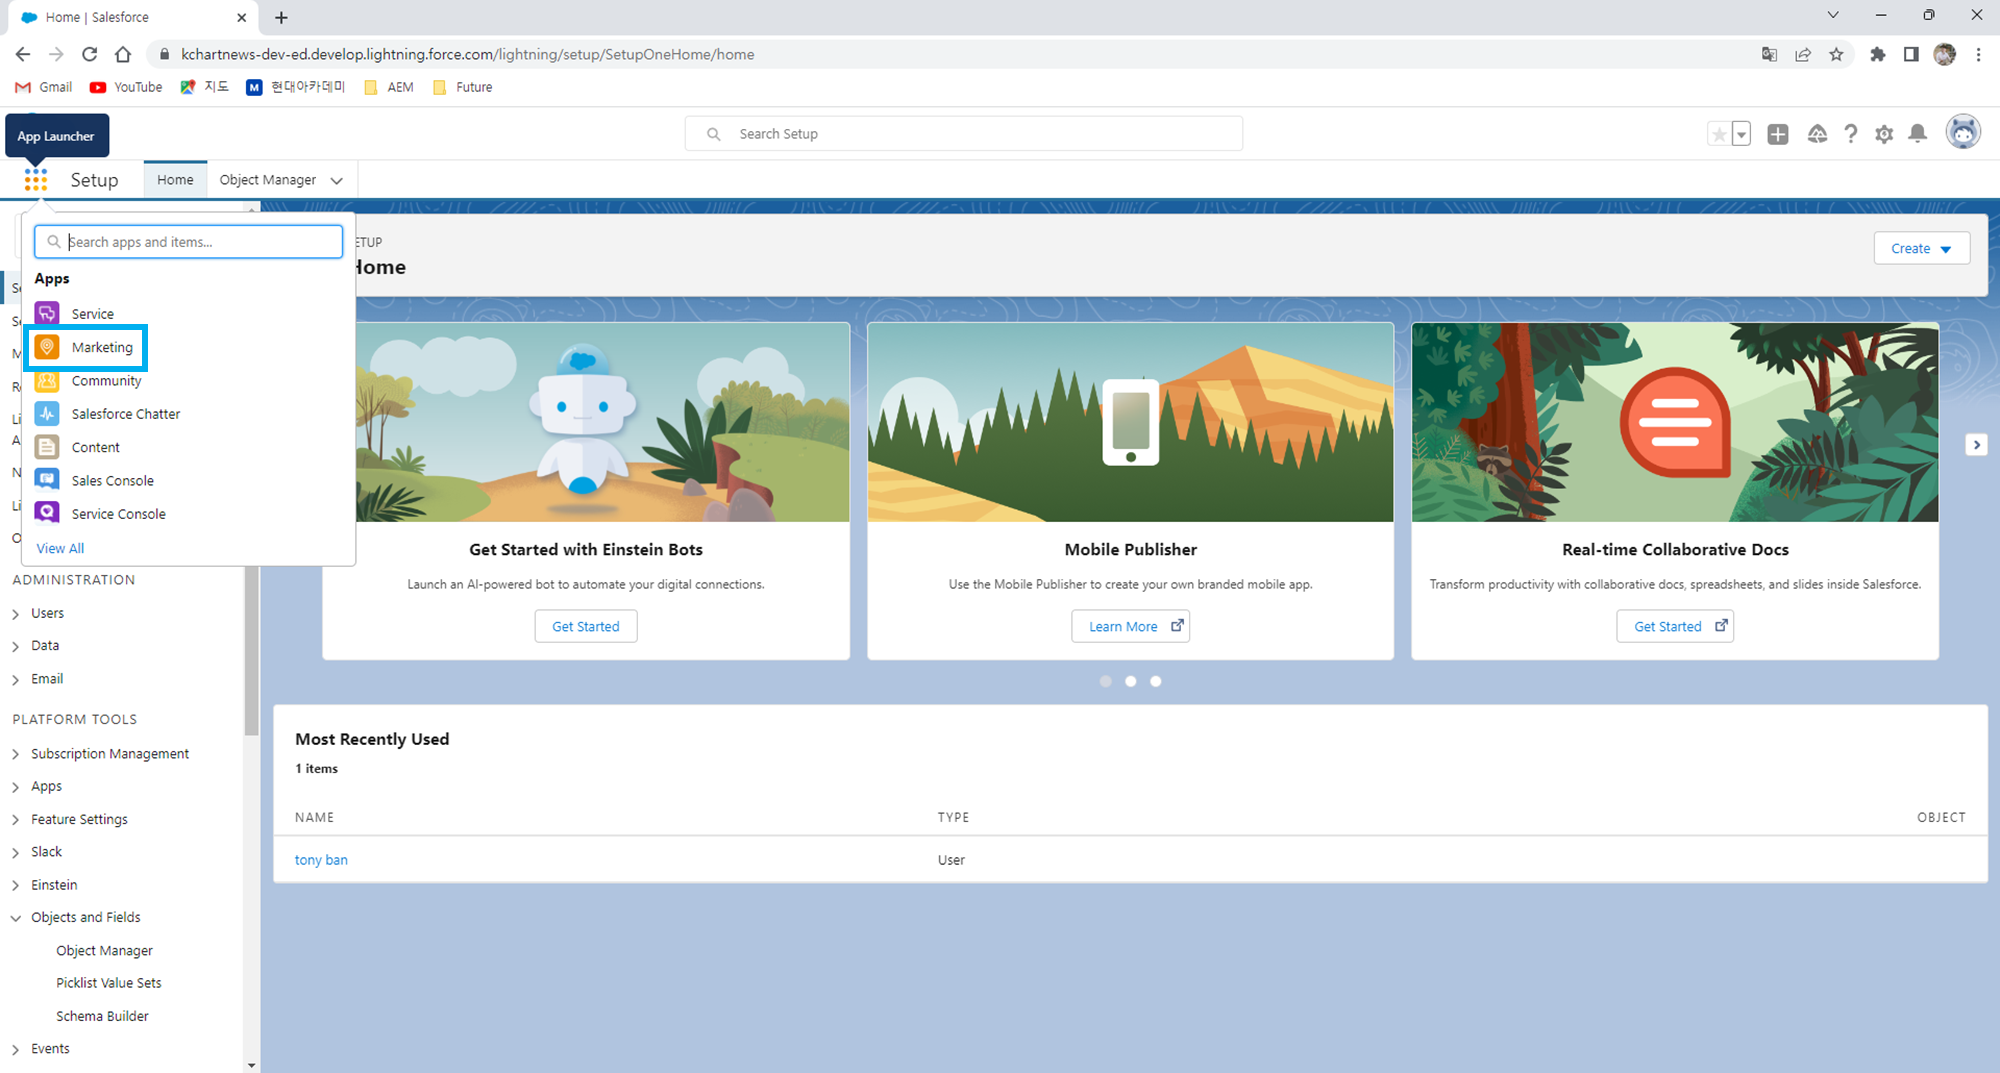
Task: Expand the Feature Settings node
Action: click(15, 820)
